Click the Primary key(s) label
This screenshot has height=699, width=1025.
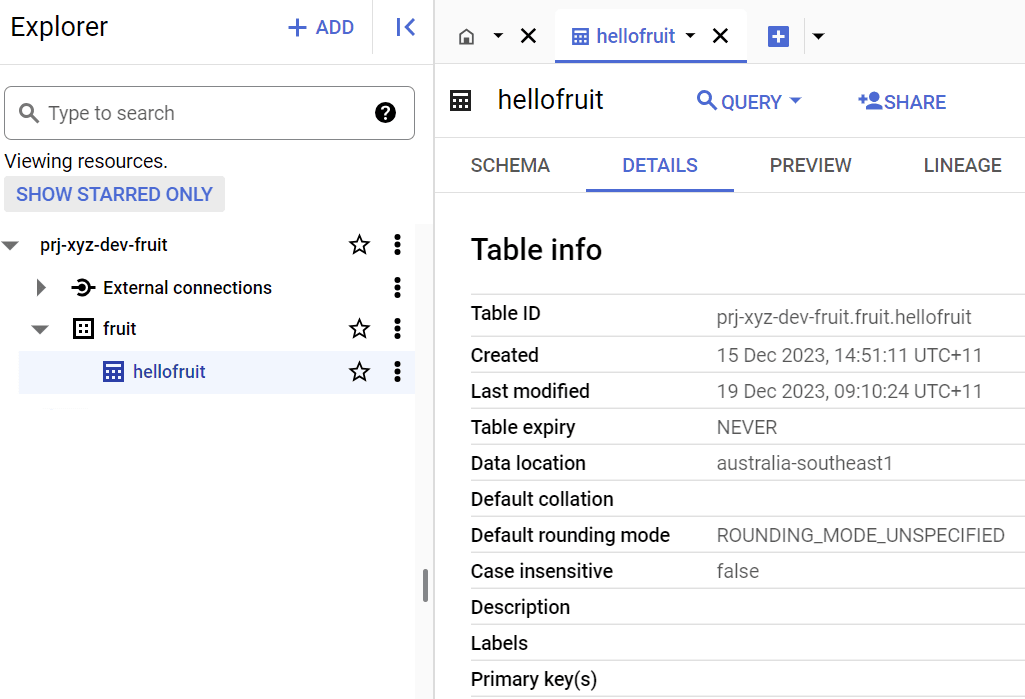[x=534, y=680]
